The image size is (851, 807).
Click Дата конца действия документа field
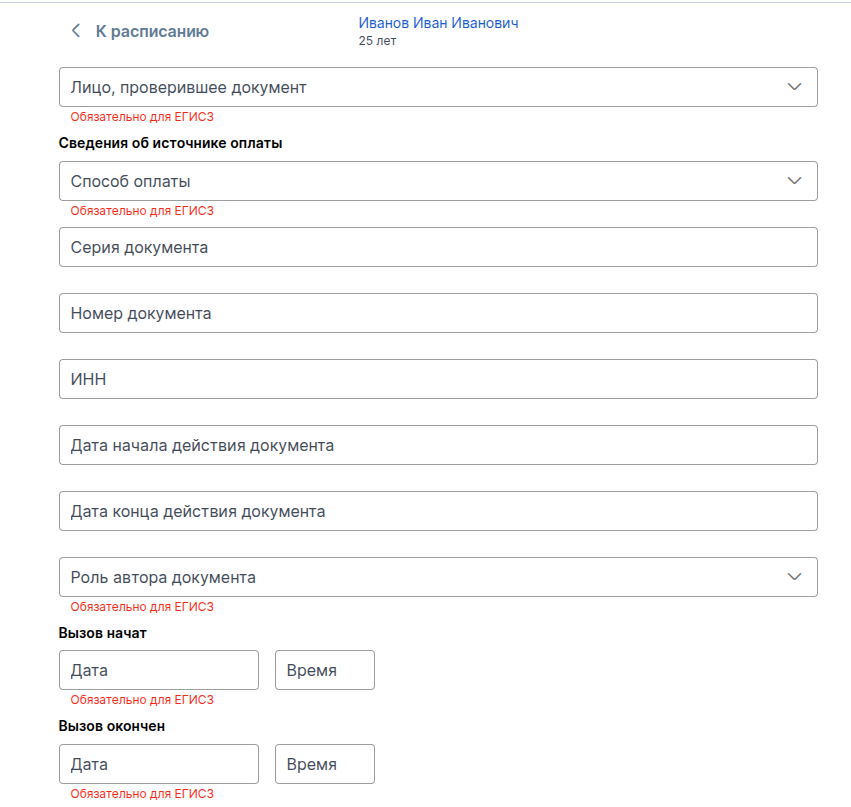click(438, 511)
